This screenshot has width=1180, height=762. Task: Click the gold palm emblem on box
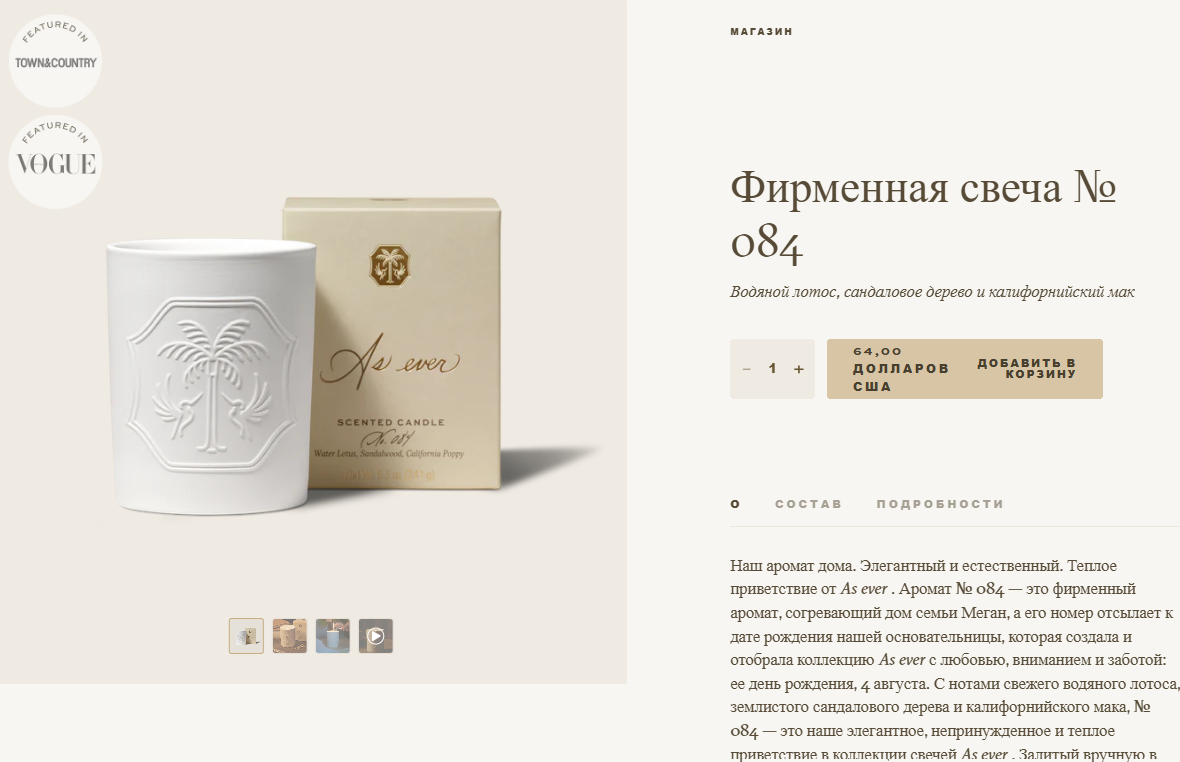(389, 265)
